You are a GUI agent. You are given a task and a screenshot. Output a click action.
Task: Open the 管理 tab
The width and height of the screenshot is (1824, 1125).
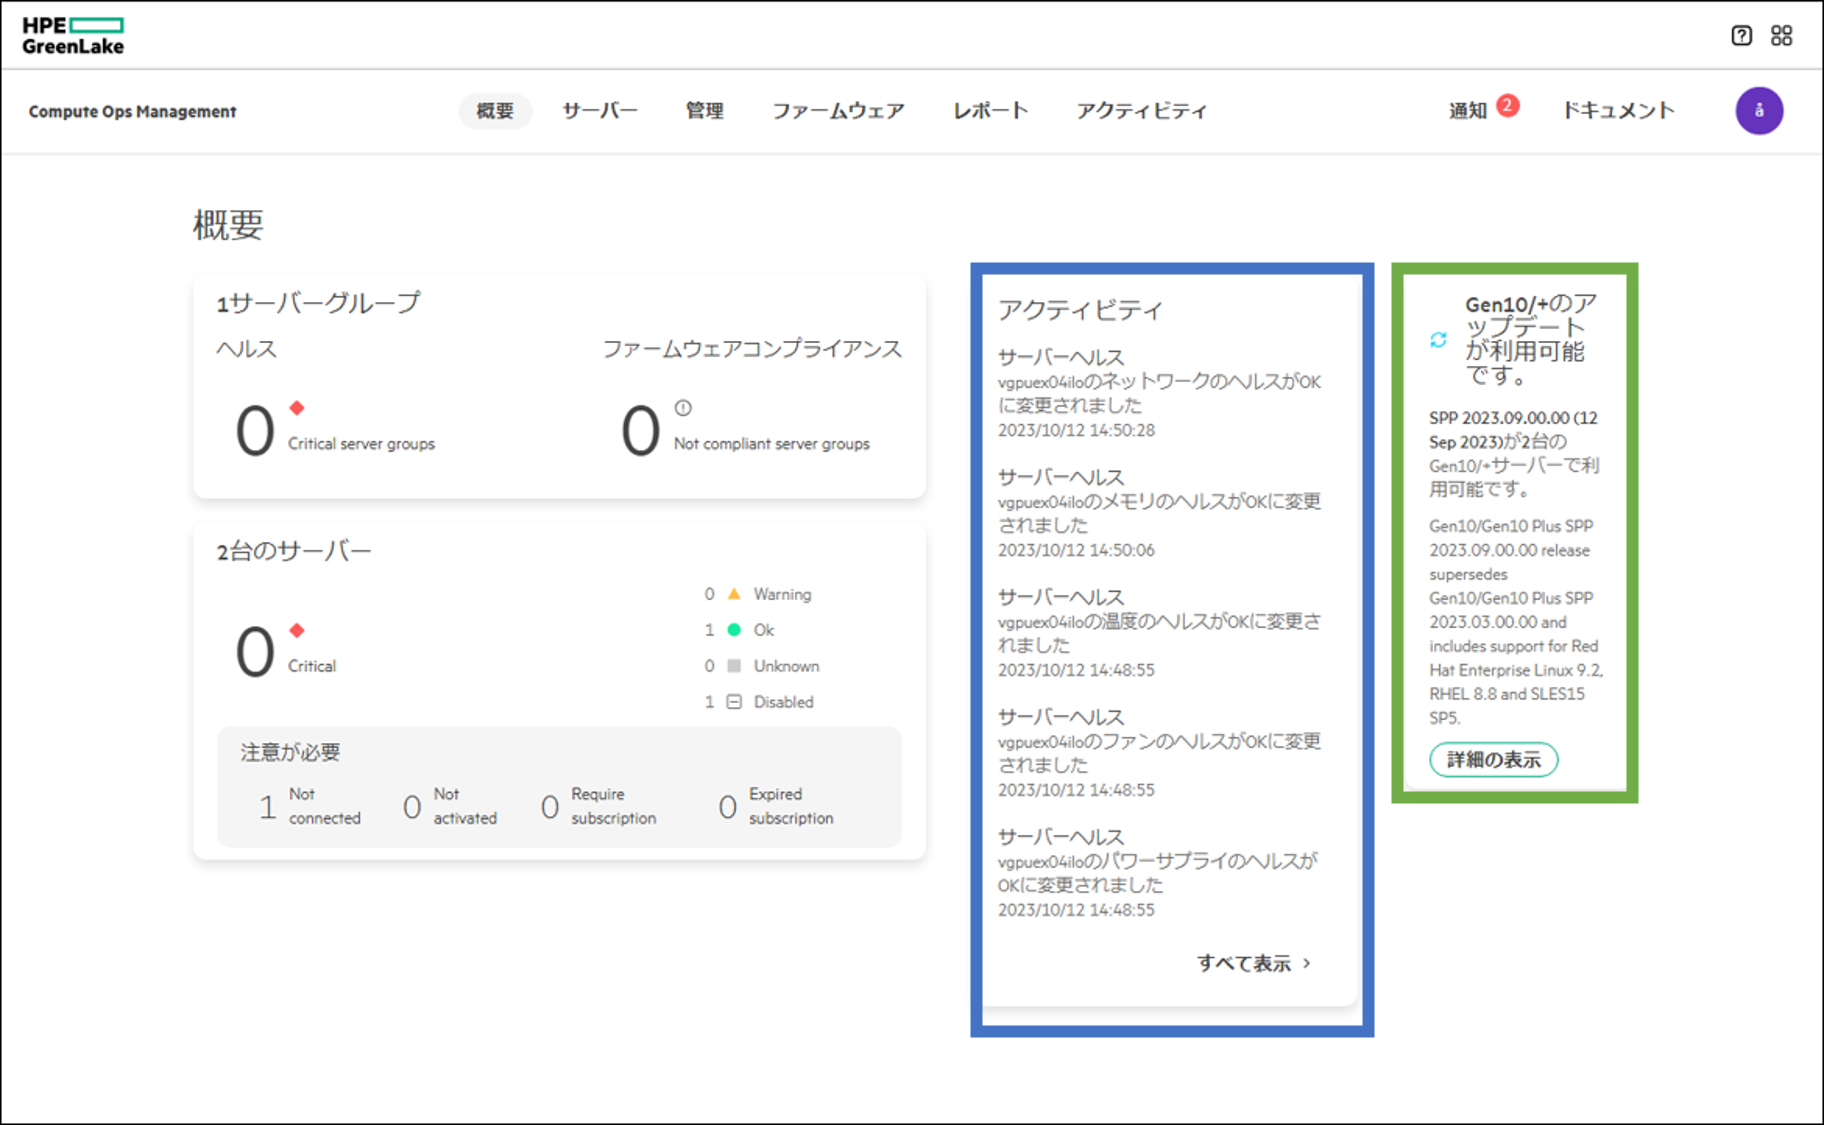(x=705, y=111)
